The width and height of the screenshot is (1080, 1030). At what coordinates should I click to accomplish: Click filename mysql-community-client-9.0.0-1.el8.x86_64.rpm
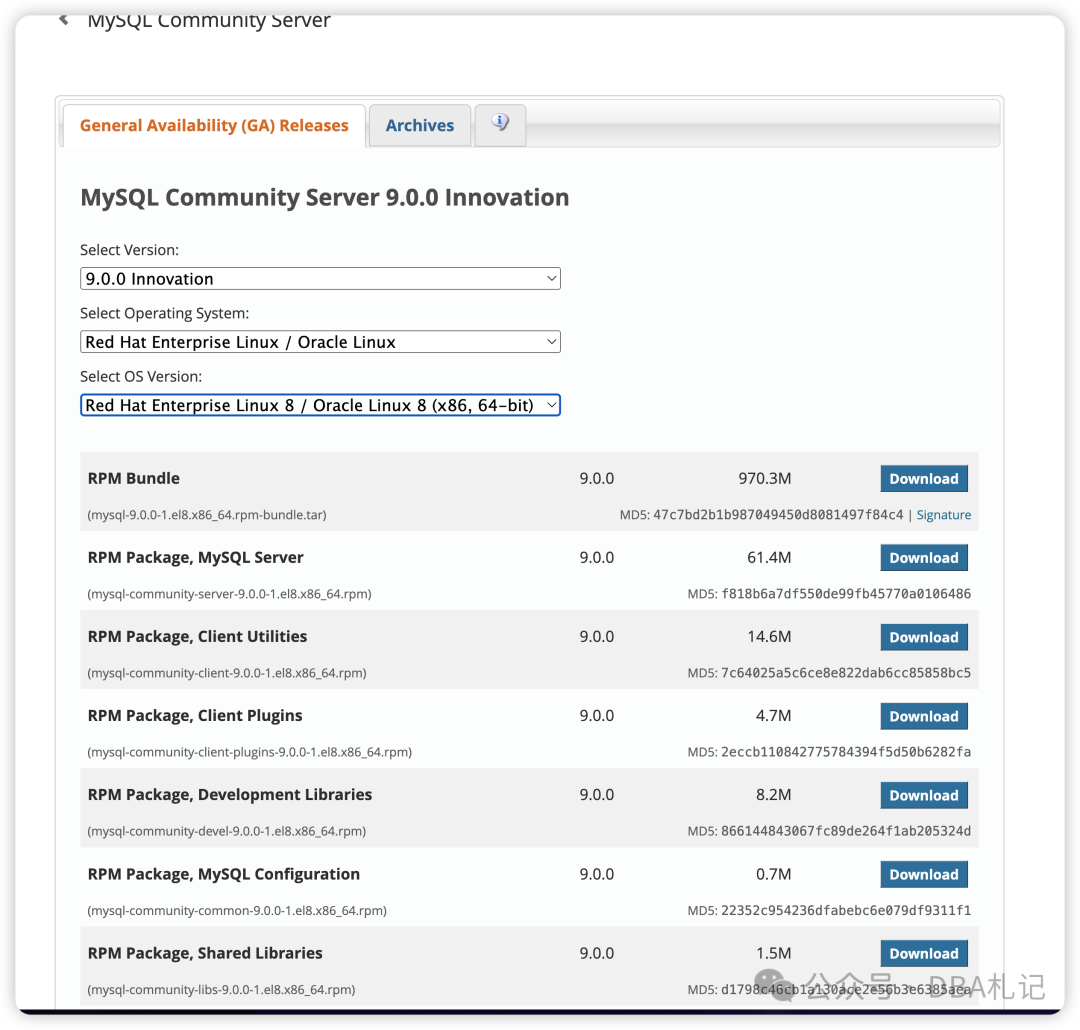(227, 673)
